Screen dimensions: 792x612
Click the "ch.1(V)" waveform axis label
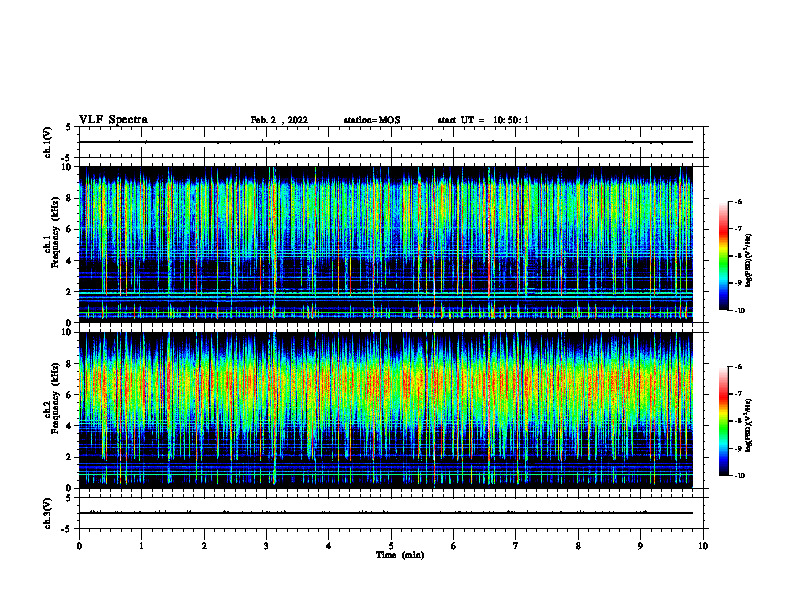click(47, 142)
